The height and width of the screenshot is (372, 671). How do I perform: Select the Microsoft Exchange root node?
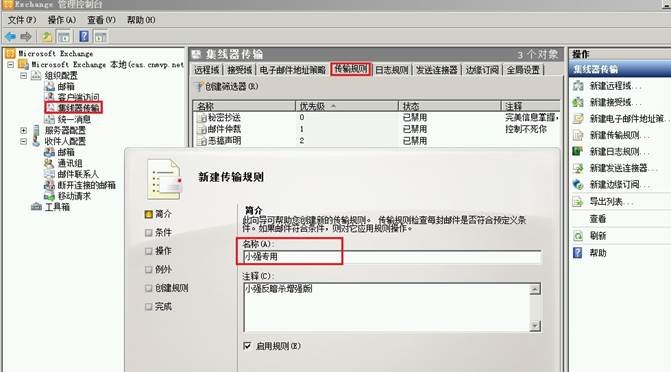coord(55,54)
